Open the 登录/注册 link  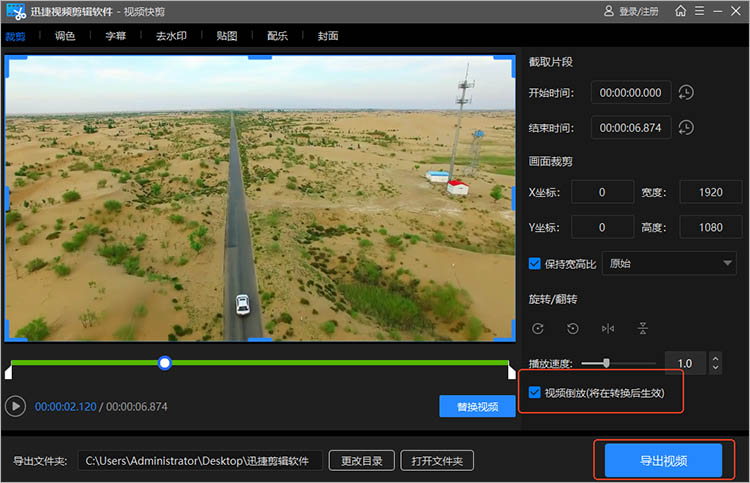639,11
